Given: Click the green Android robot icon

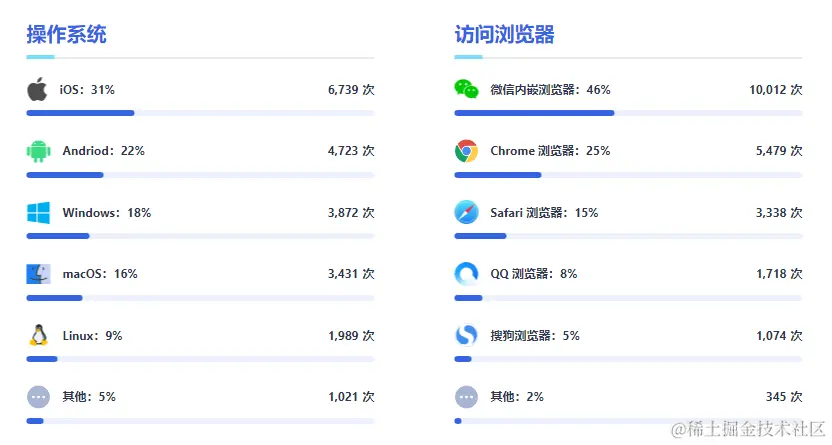Looking at the screenshot, I should (38, 151).
